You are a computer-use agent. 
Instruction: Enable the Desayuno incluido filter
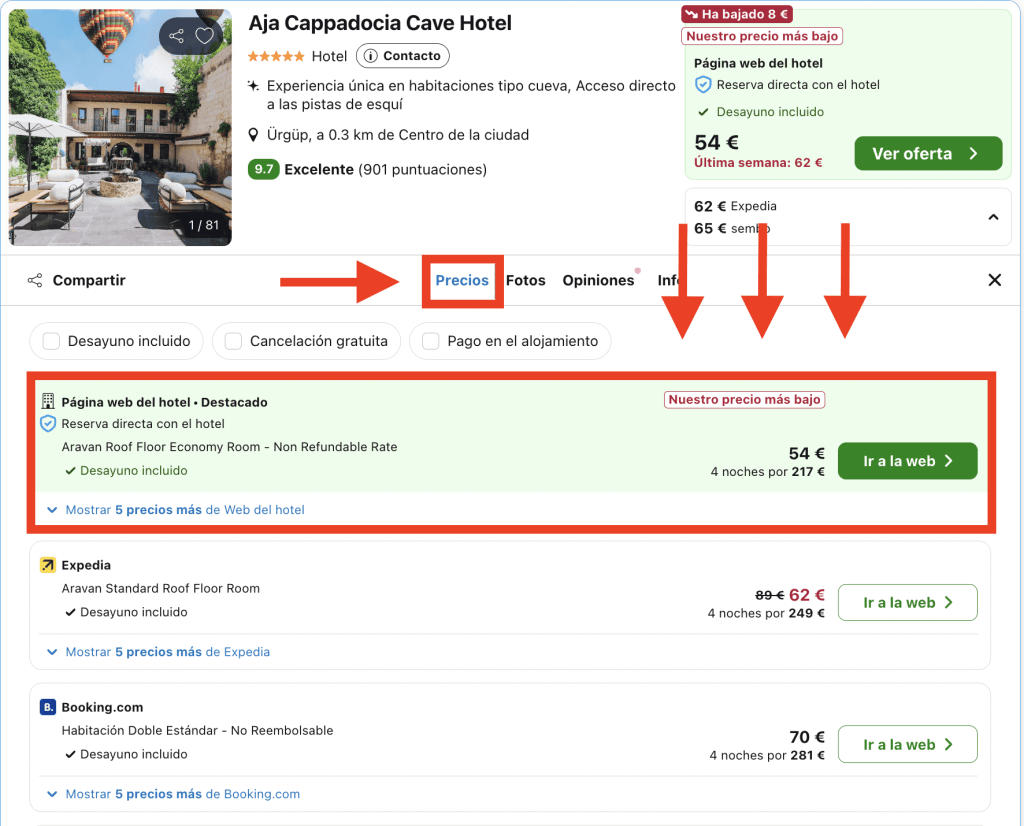[51, 342]
